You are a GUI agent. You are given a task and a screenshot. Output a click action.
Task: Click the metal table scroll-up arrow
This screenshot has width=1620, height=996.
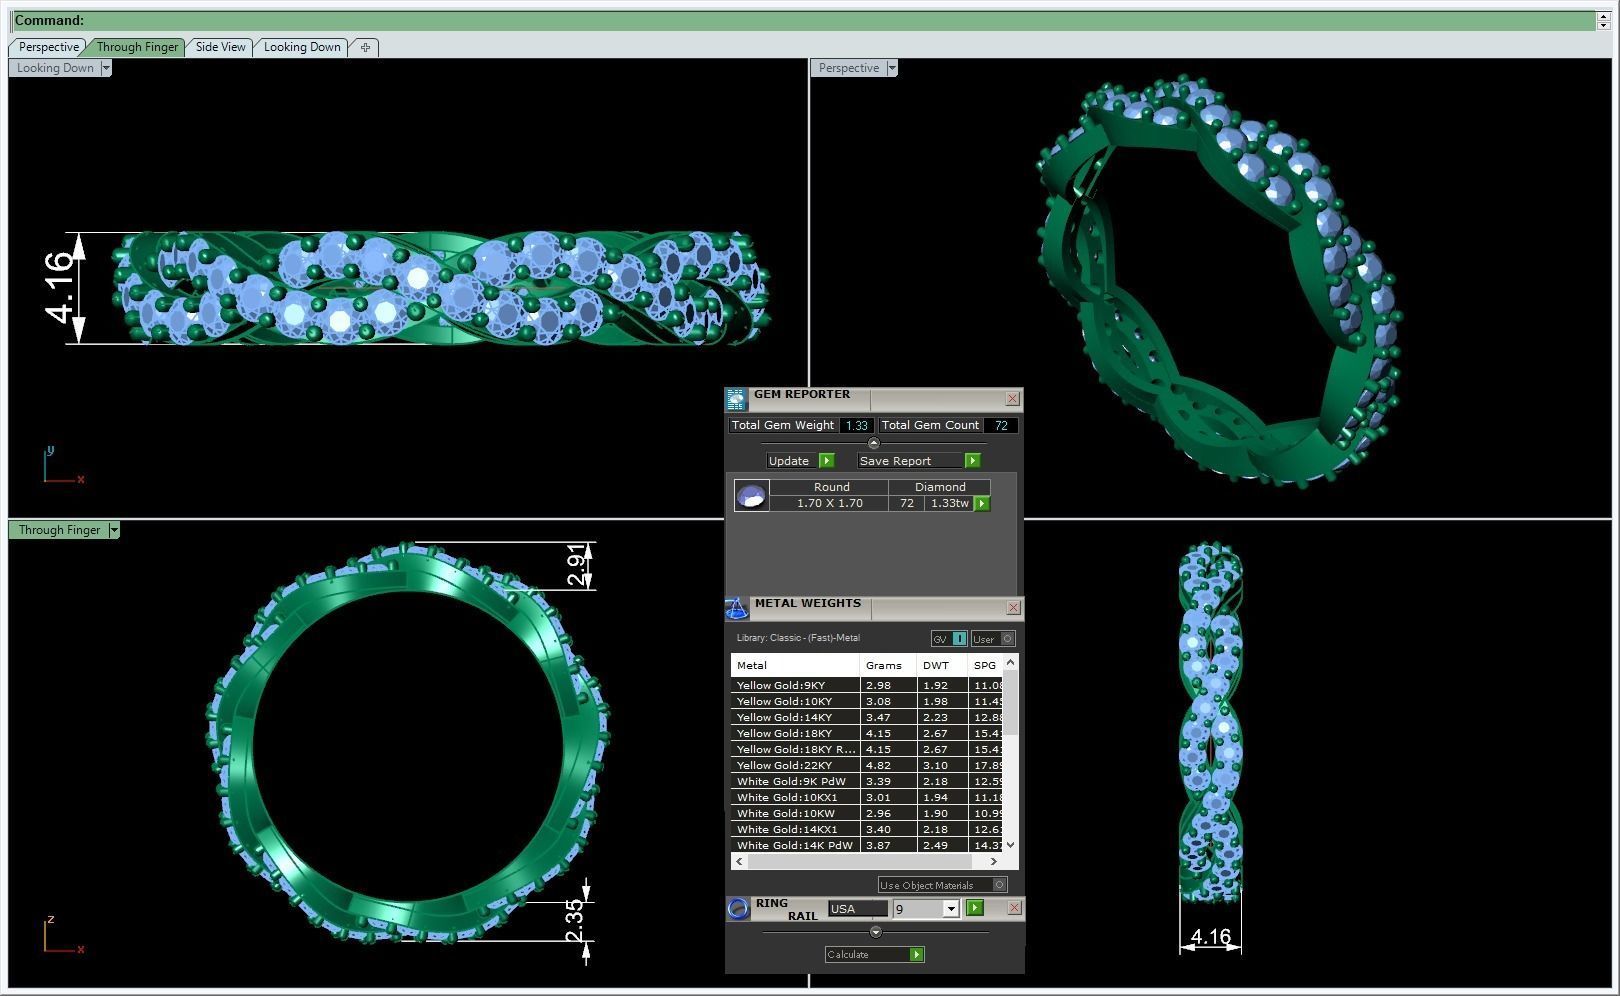point(1010,662)
